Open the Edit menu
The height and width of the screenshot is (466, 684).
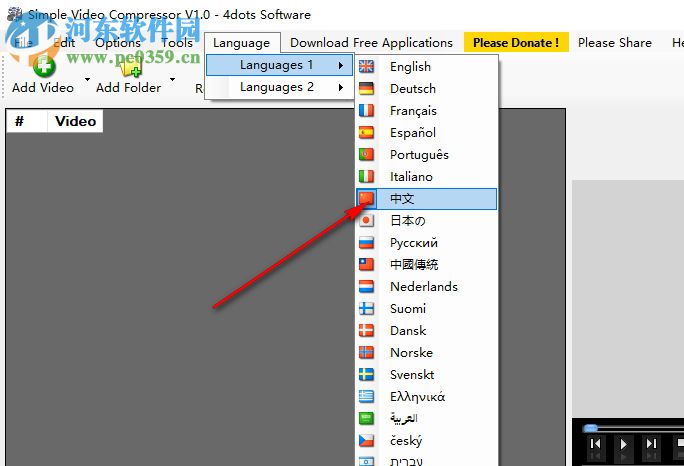point(65,43)
